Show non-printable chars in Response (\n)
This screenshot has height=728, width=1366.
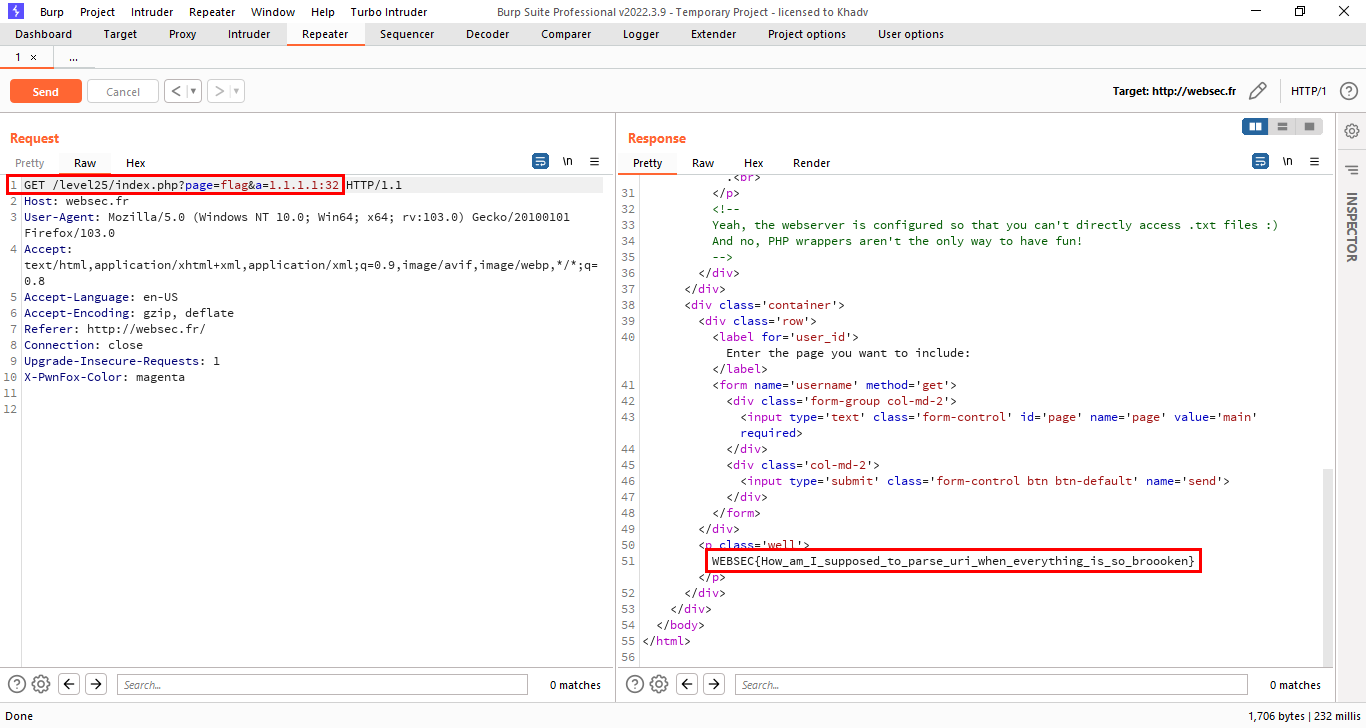1287,161
